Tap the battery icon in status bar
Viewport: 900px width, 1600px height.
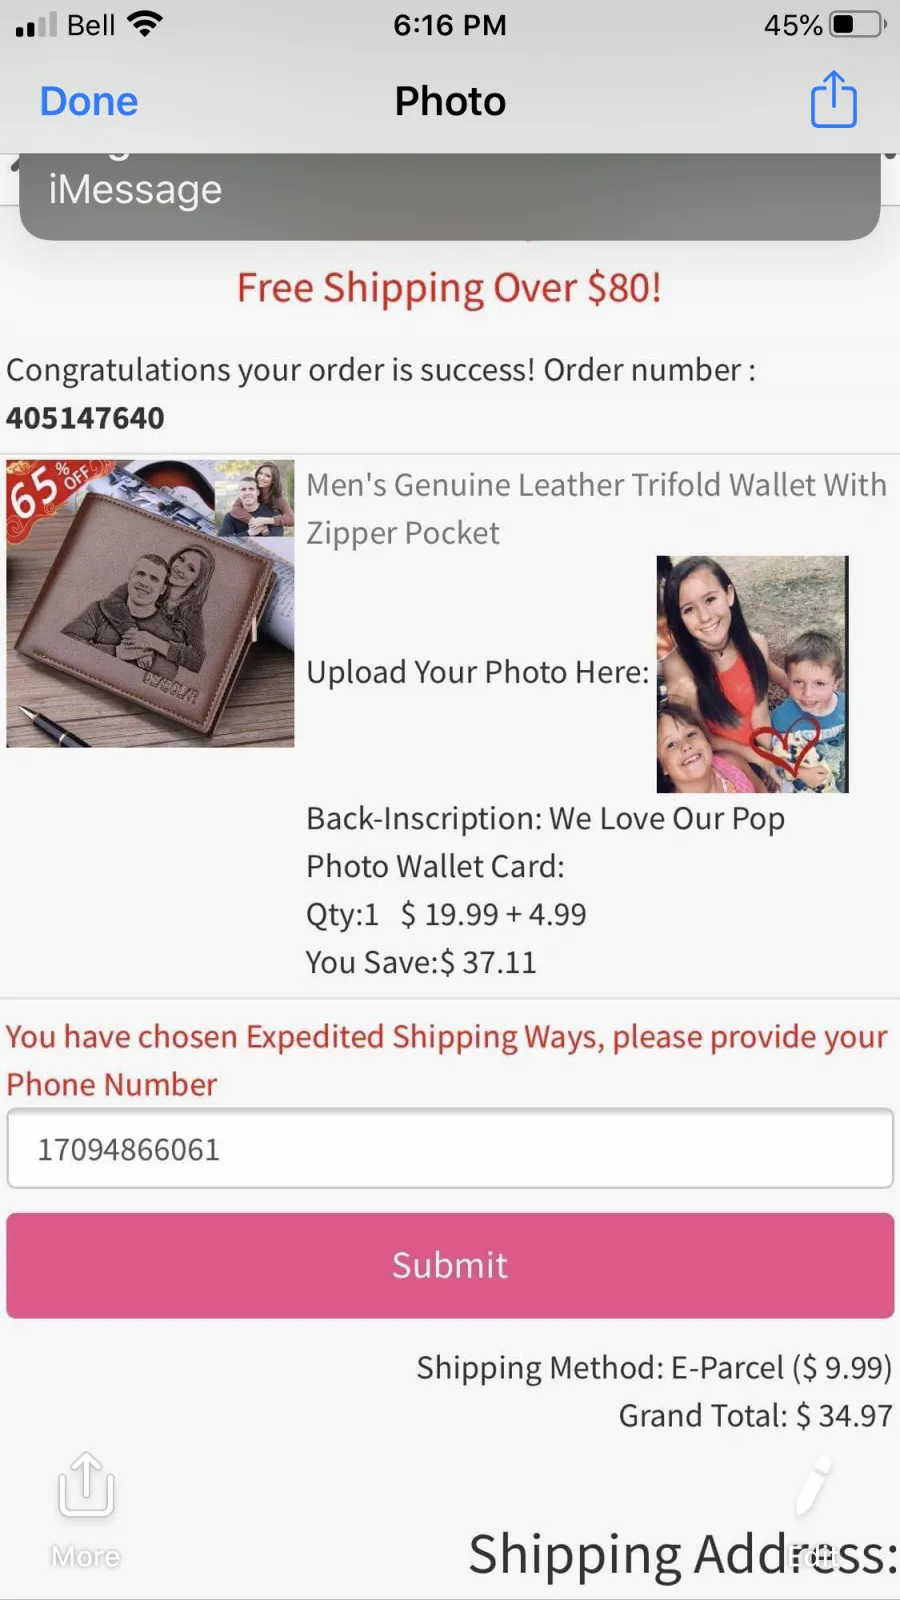pyautogui.click(x=857, y=24)
